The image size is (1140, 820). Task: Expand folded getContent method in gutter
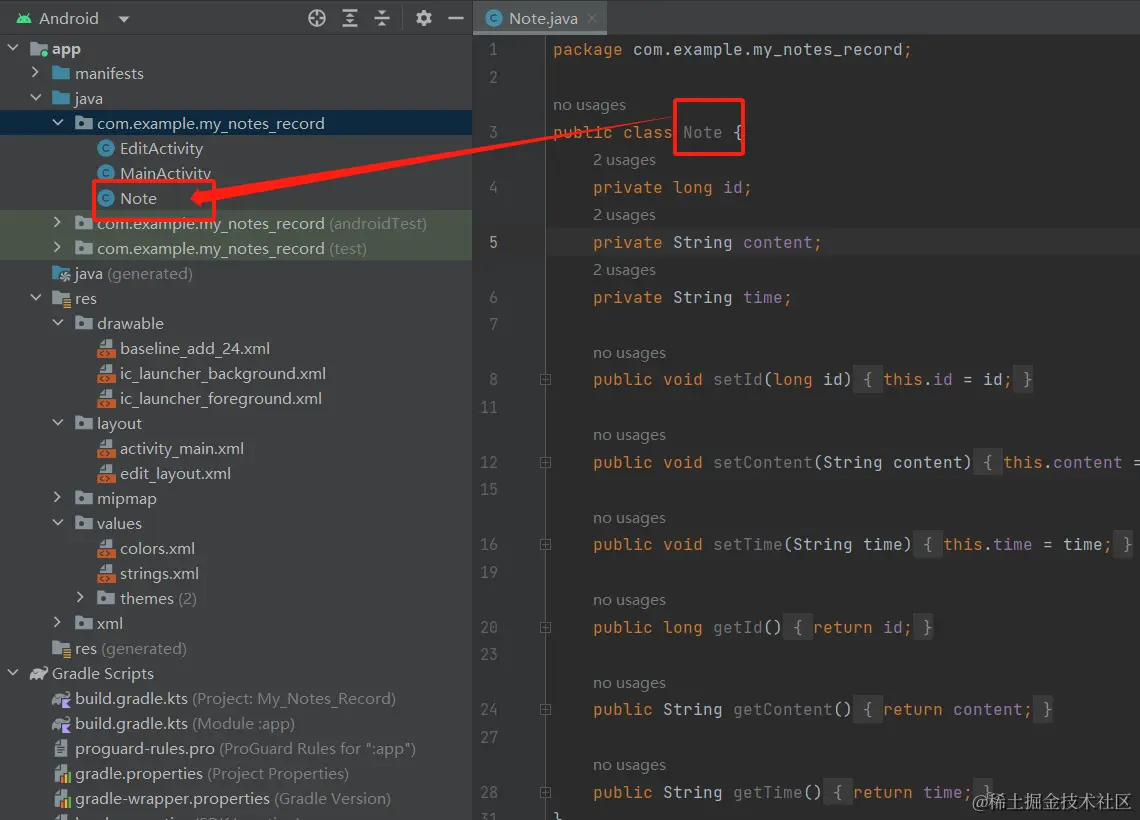tap(545, 710)
